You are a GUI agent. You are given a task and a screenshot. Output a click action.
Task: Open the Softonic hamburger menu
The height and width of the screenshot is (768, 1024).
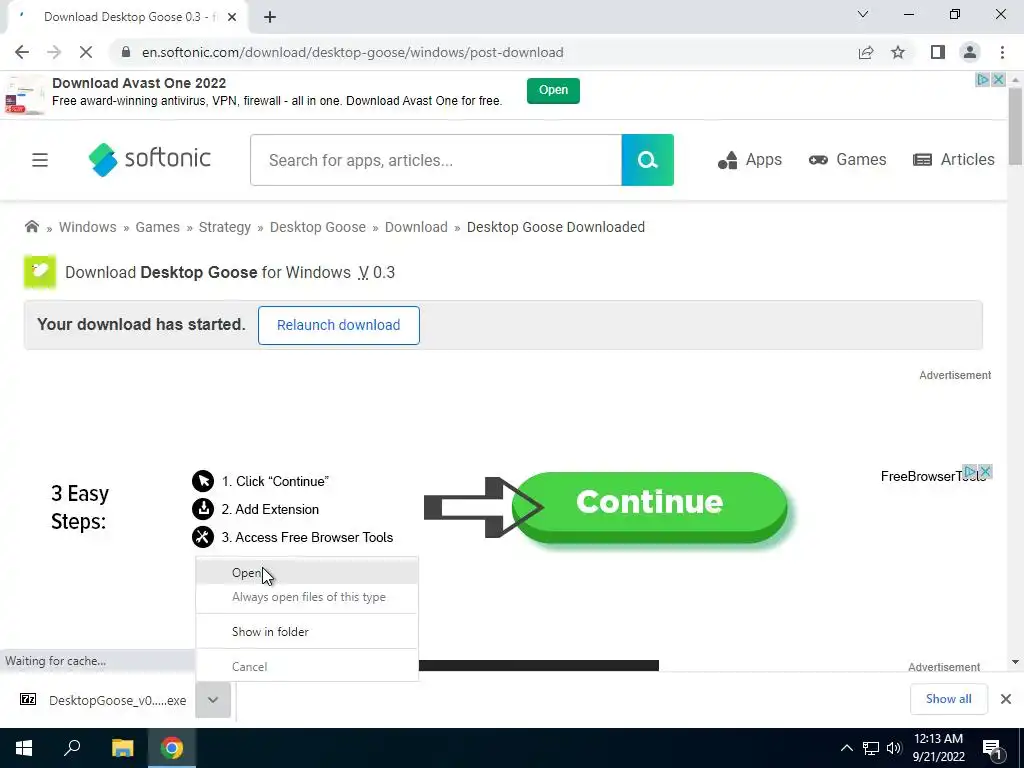pos(40,160)
